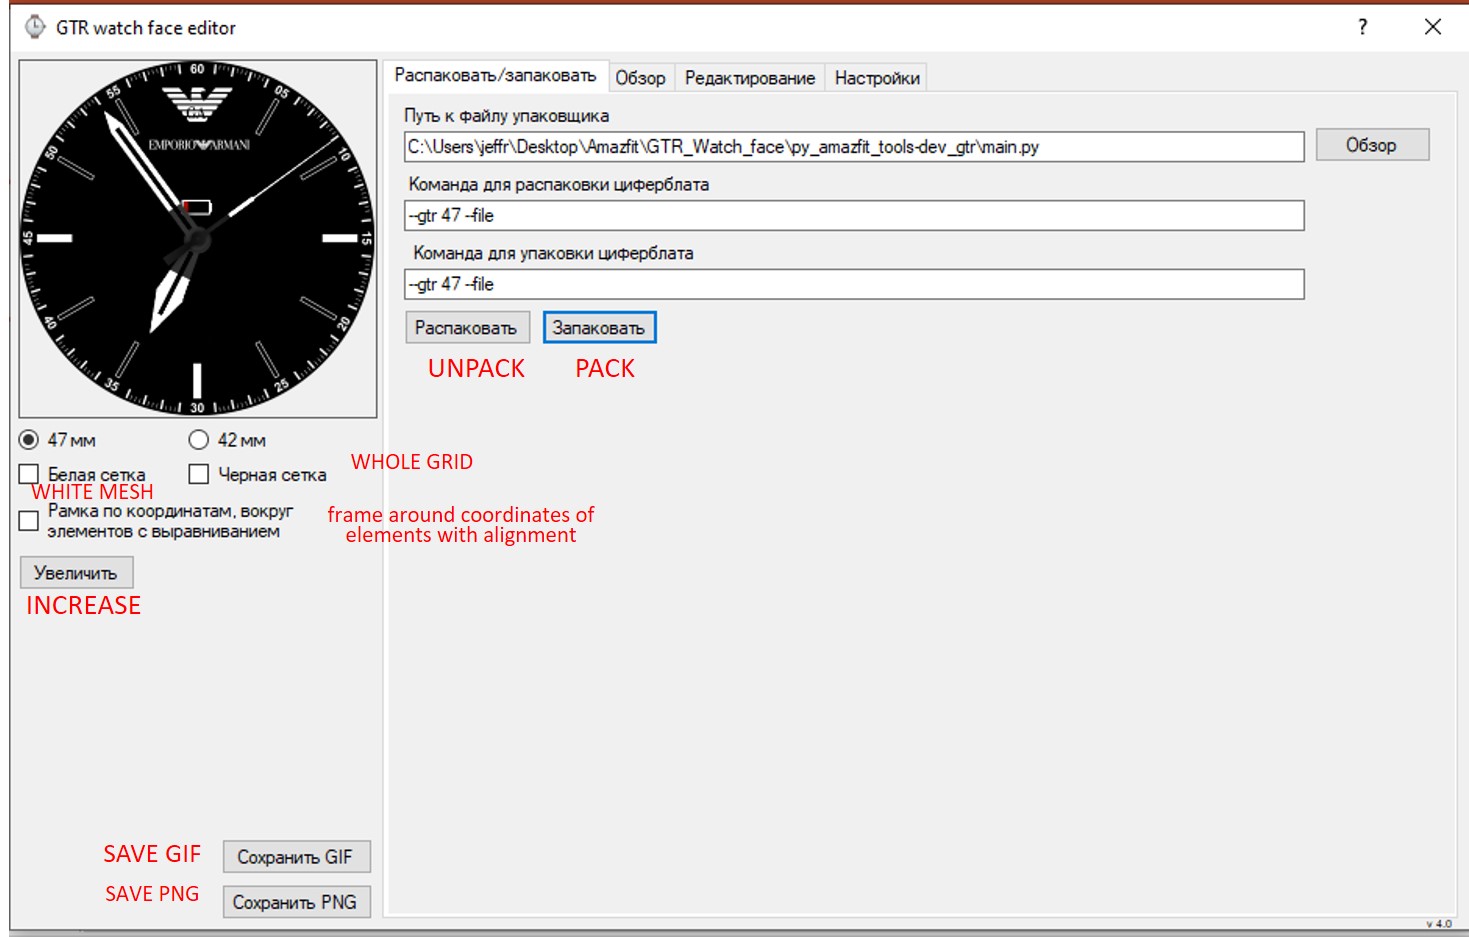The image size is (1469, 937).
Task: Focus the unpack command input field
Action: click(x=854, y=215)
